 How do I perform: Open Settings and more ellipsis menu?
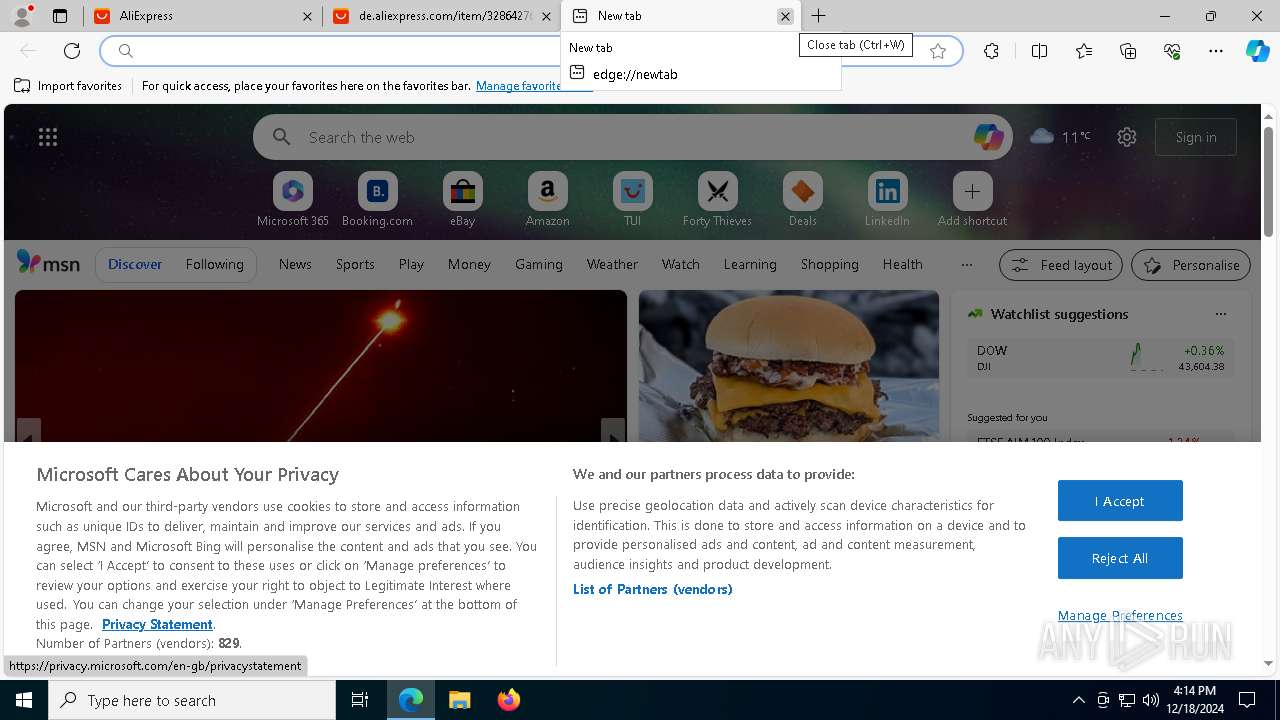pyautogui.click(x=1216, y=51)
